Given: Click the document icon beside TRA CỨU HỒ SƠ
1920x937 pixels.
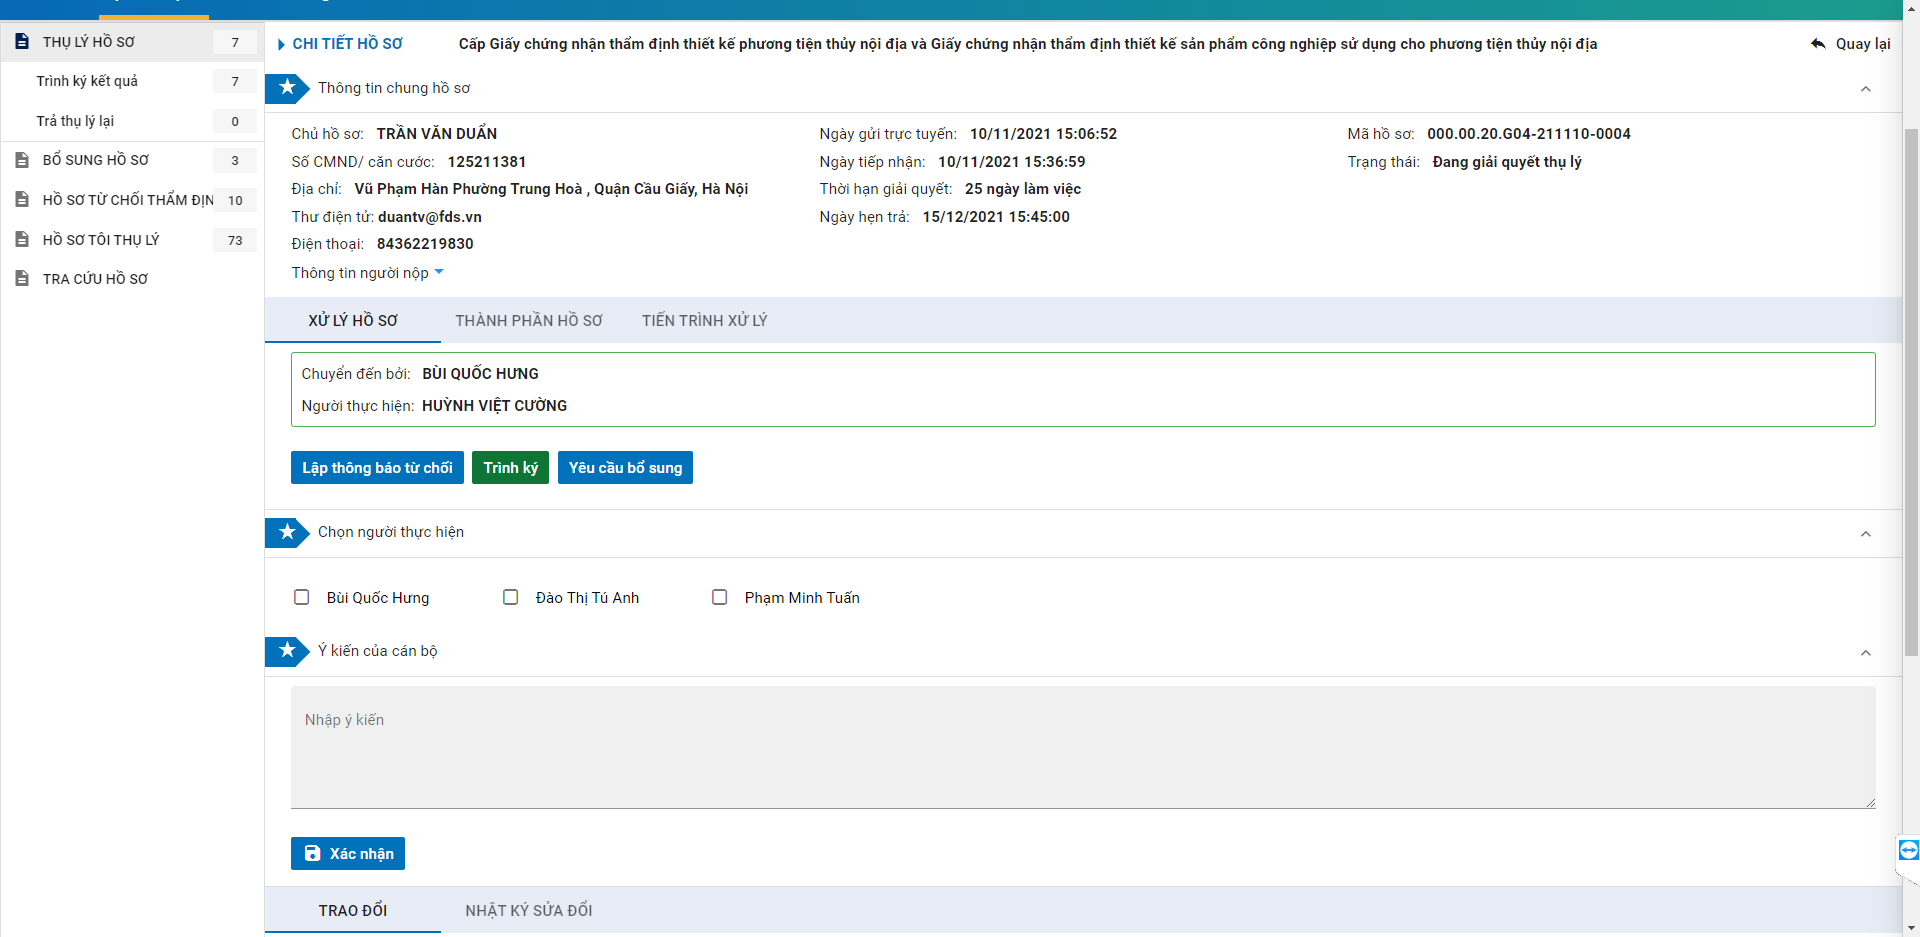Looking at the screenshot, I should click(x=22, y=279).
